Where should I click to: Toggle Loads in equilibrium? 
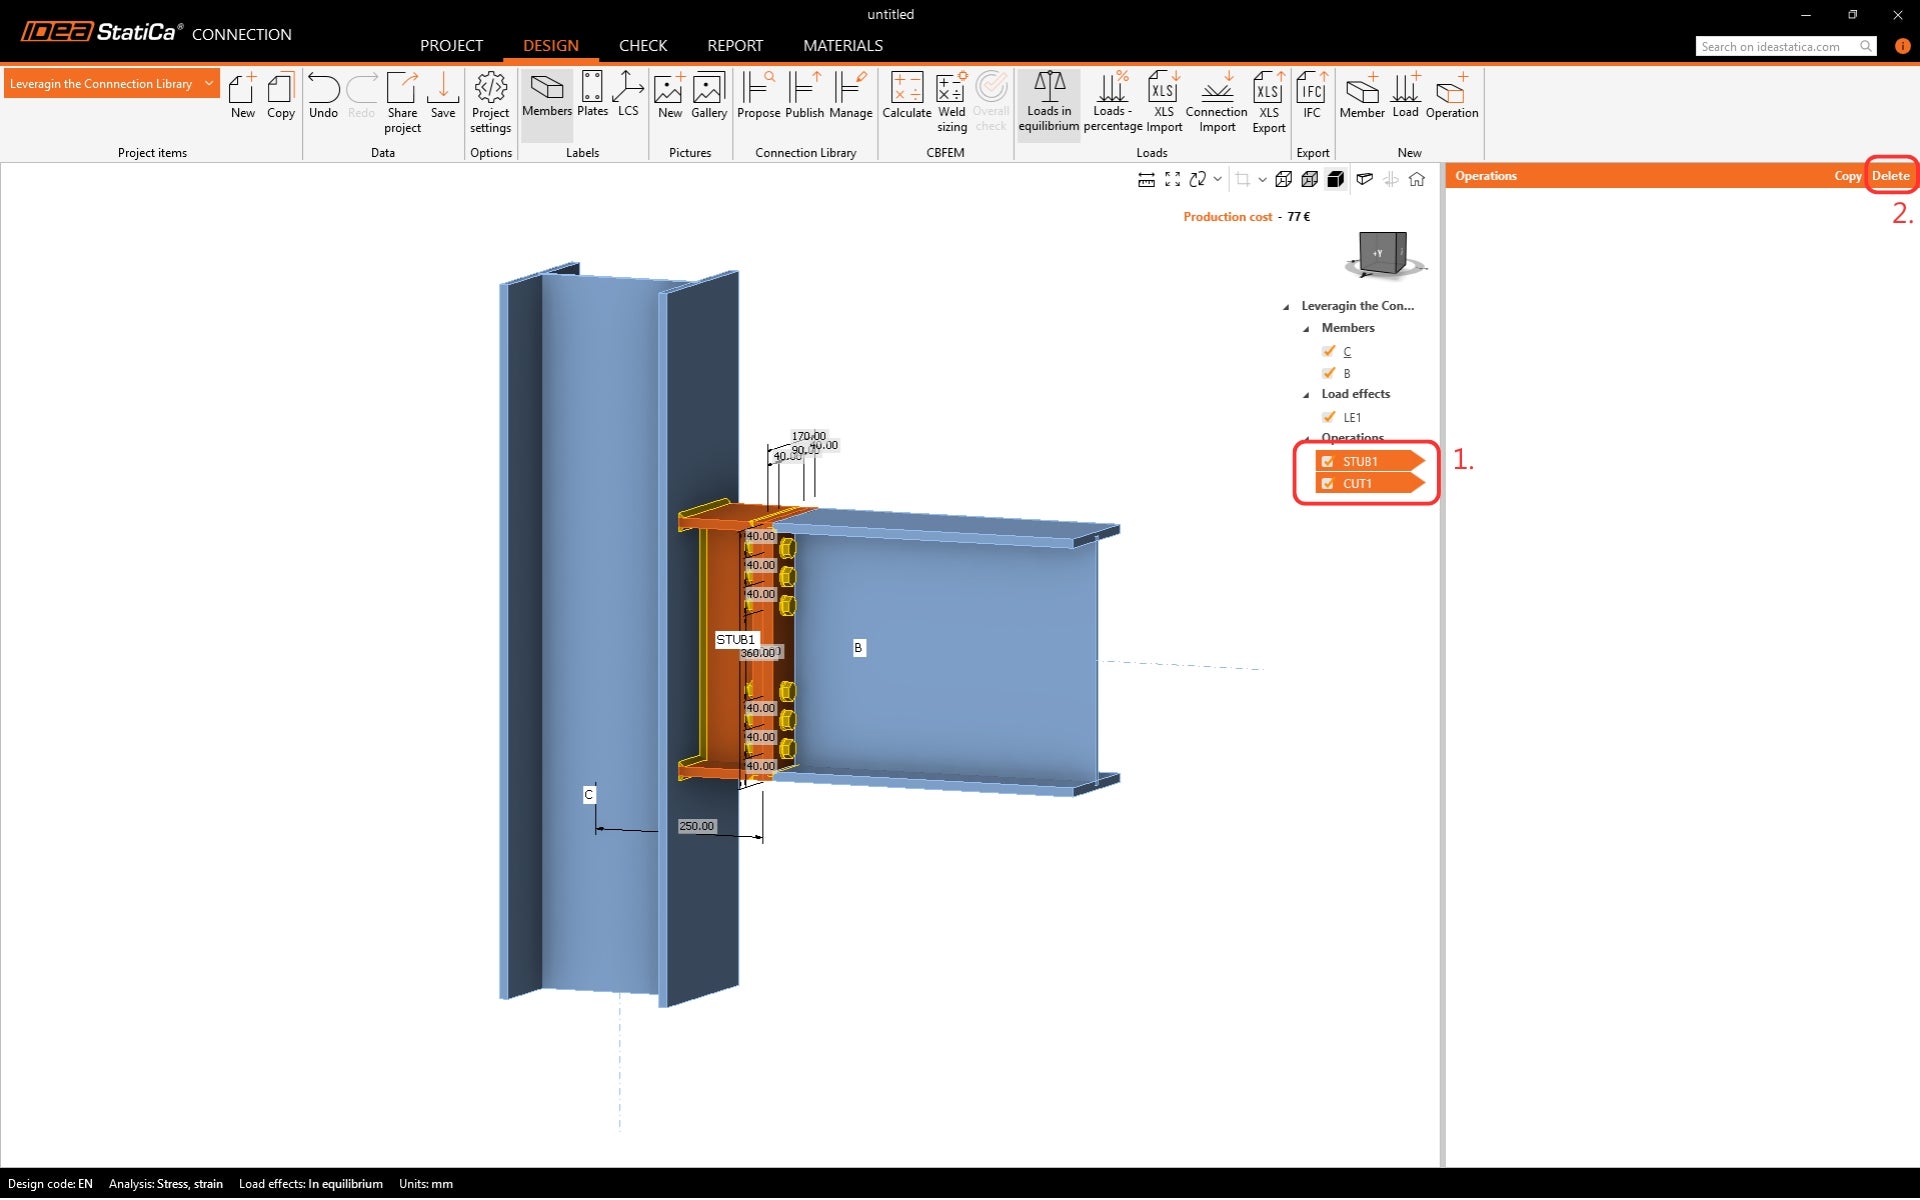tap(1048, 101)
